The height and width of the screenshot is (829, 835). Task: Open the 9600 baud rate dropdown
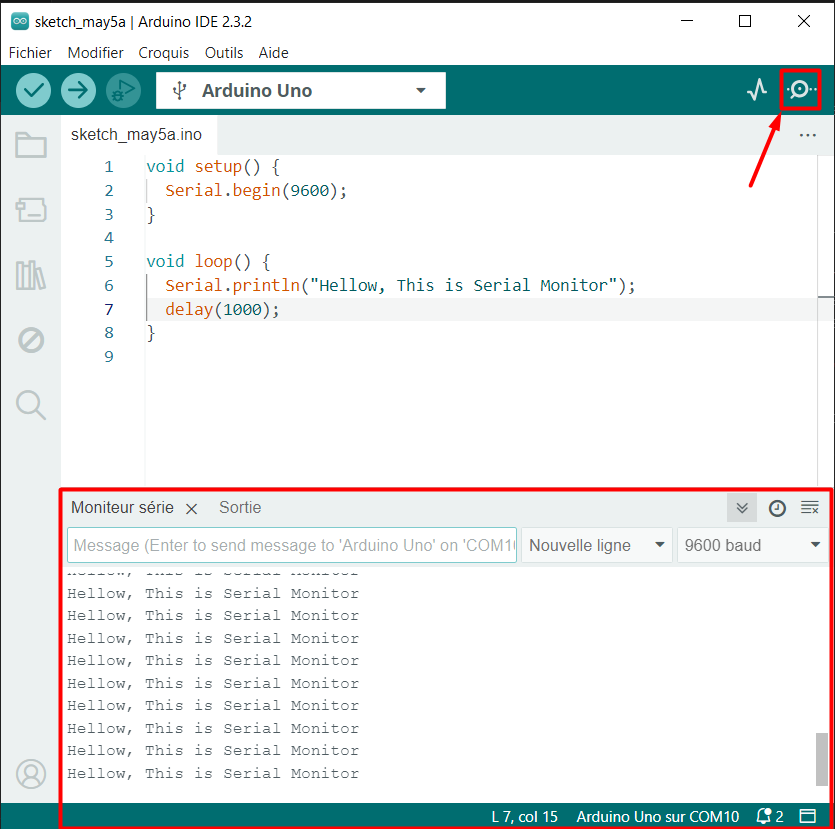pos(752,545)
